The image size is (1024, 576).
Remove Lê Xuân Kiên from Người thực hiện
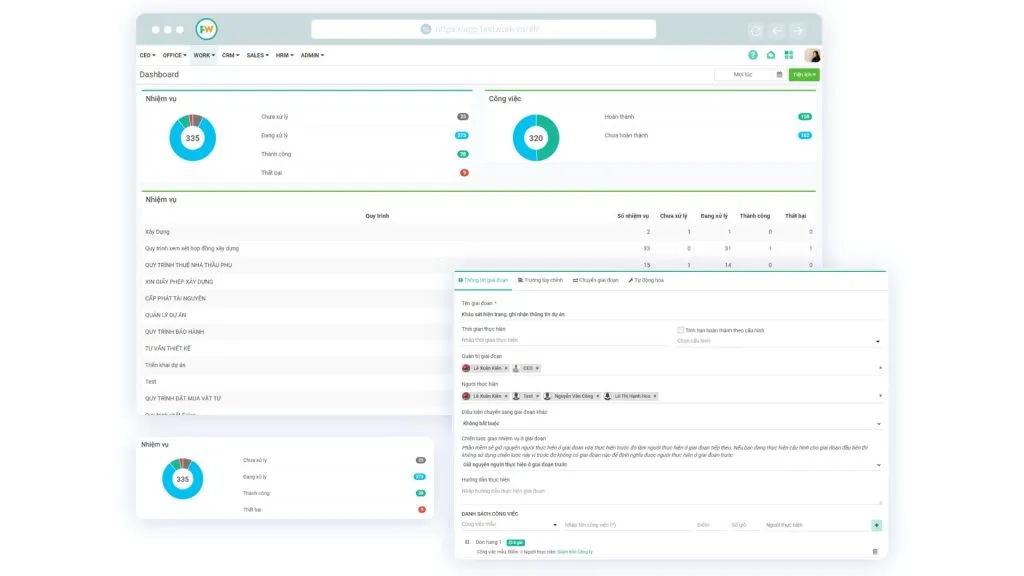506,396
